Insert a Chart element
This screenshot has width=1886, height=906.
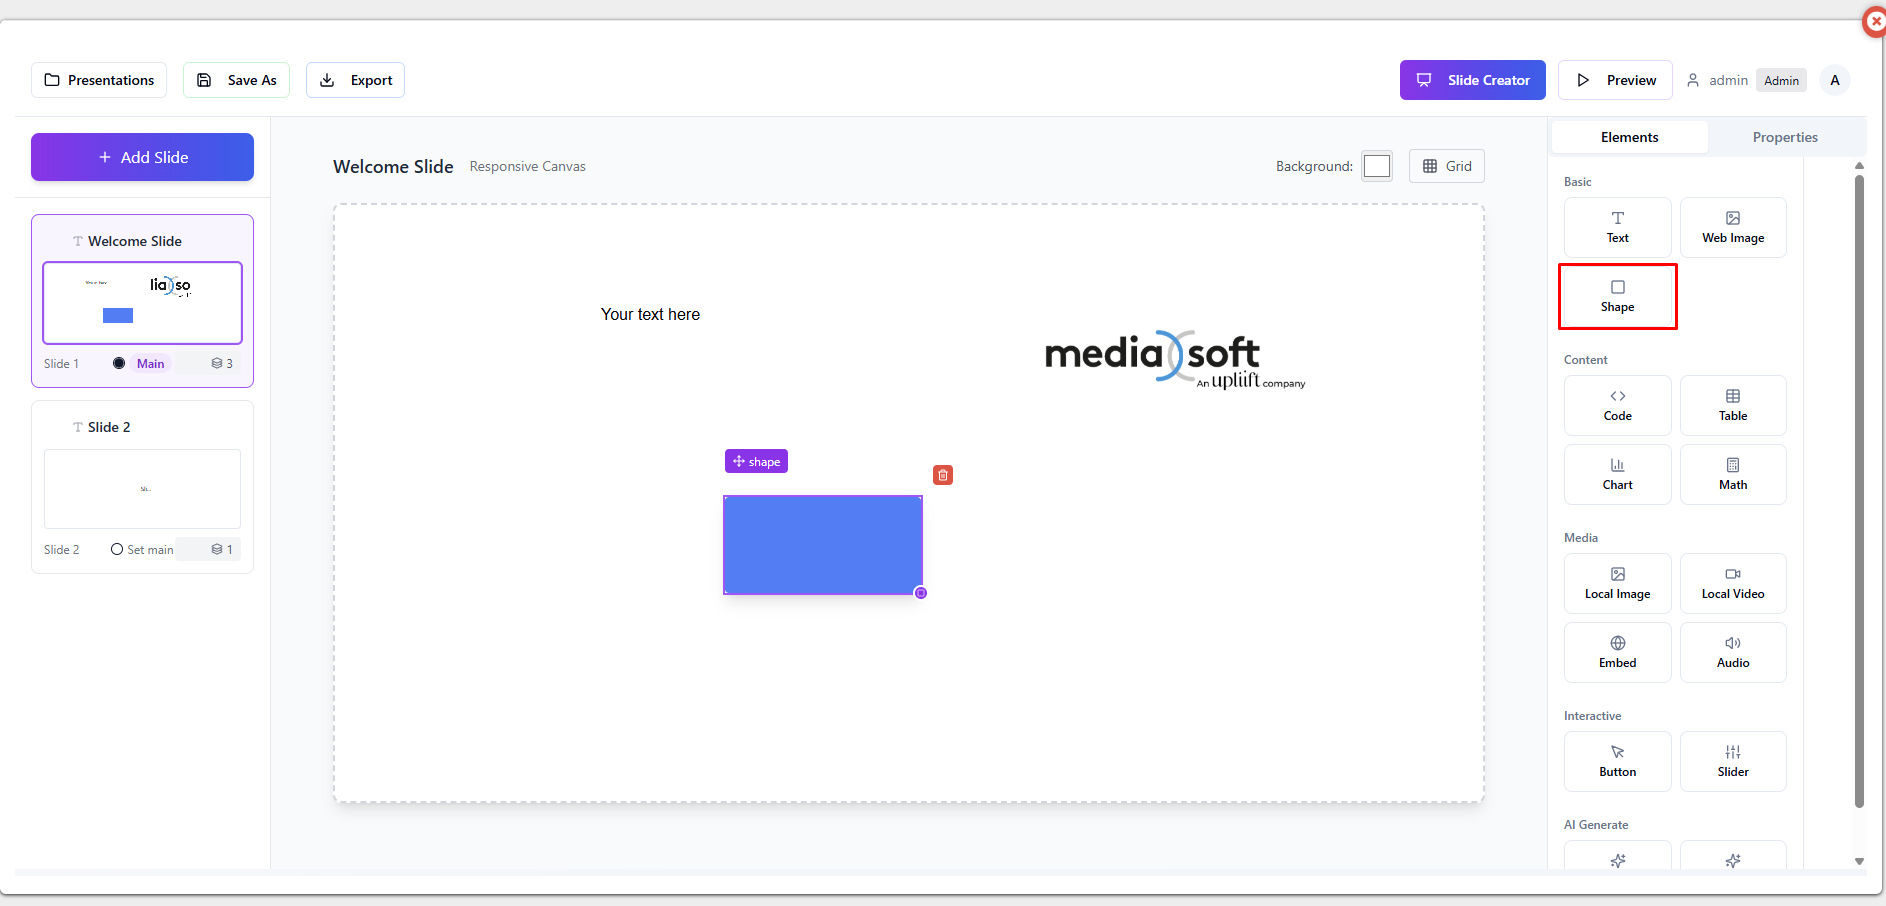click(1617, 474)
